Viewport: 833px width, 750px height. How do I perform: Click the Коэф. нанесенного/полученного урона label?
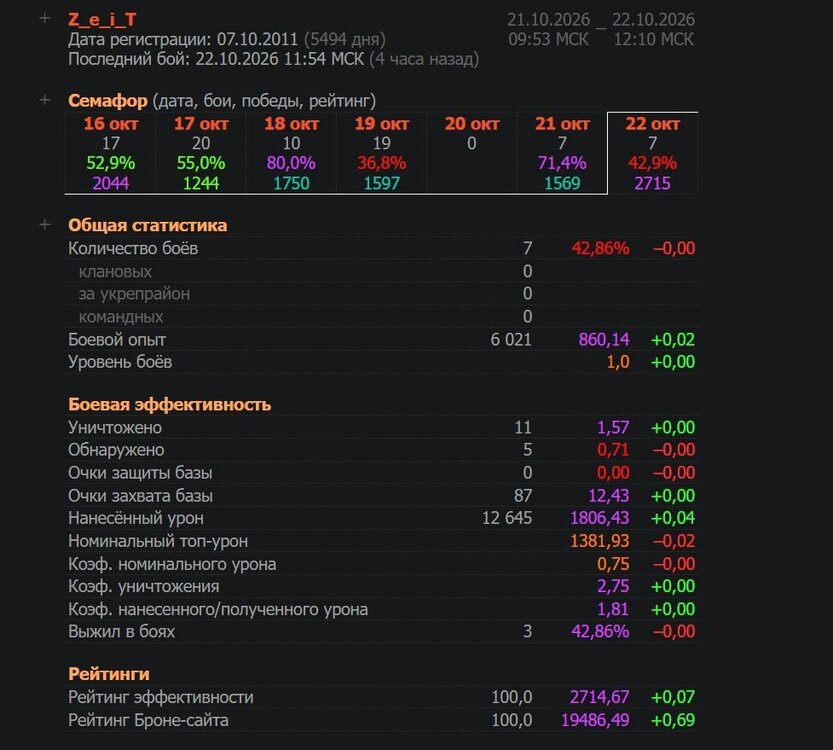coord(218,609)
